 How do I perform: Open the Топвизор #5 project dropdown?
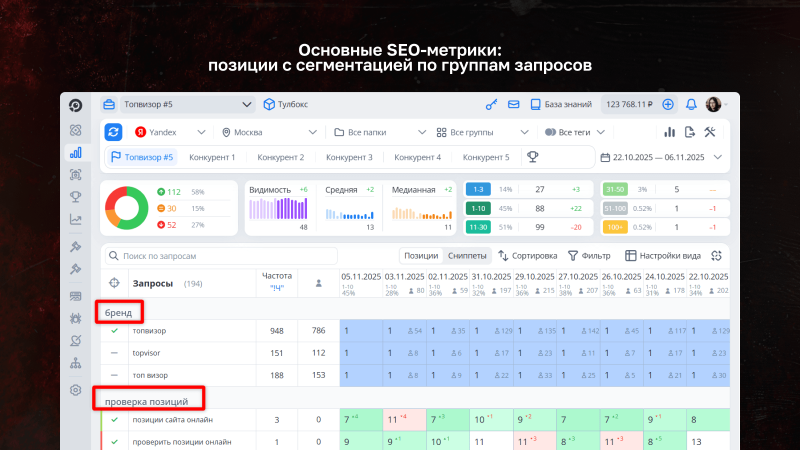[187, 104]
